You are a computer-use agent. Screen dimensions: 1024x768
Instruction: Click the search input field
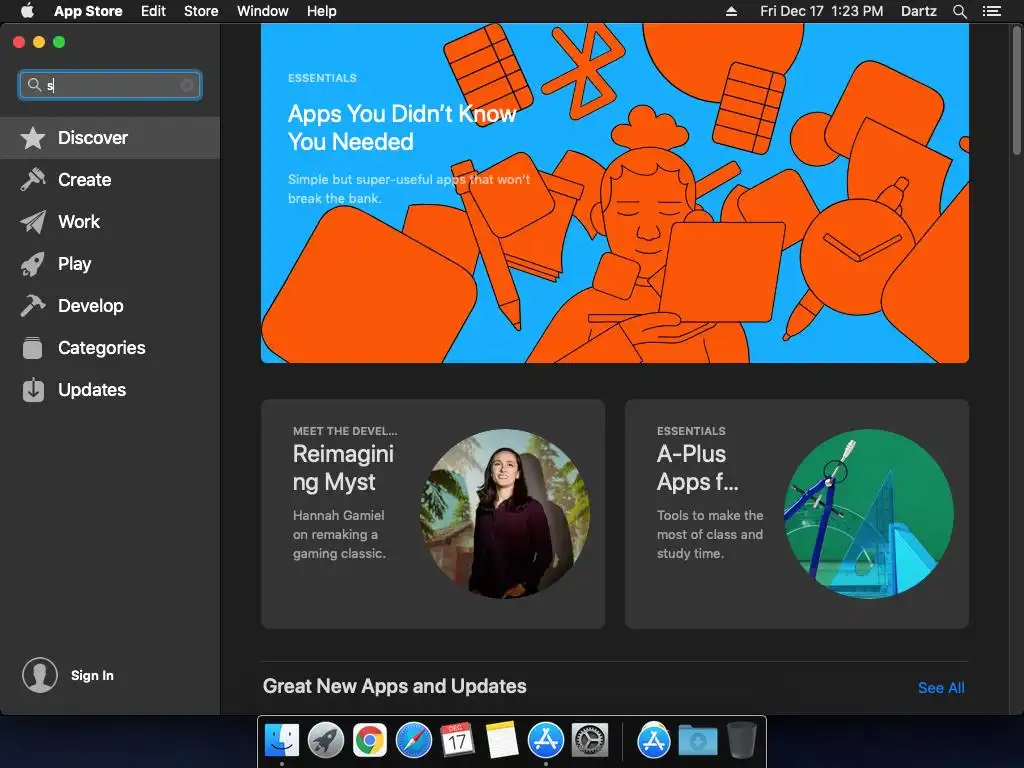[110, 85]
